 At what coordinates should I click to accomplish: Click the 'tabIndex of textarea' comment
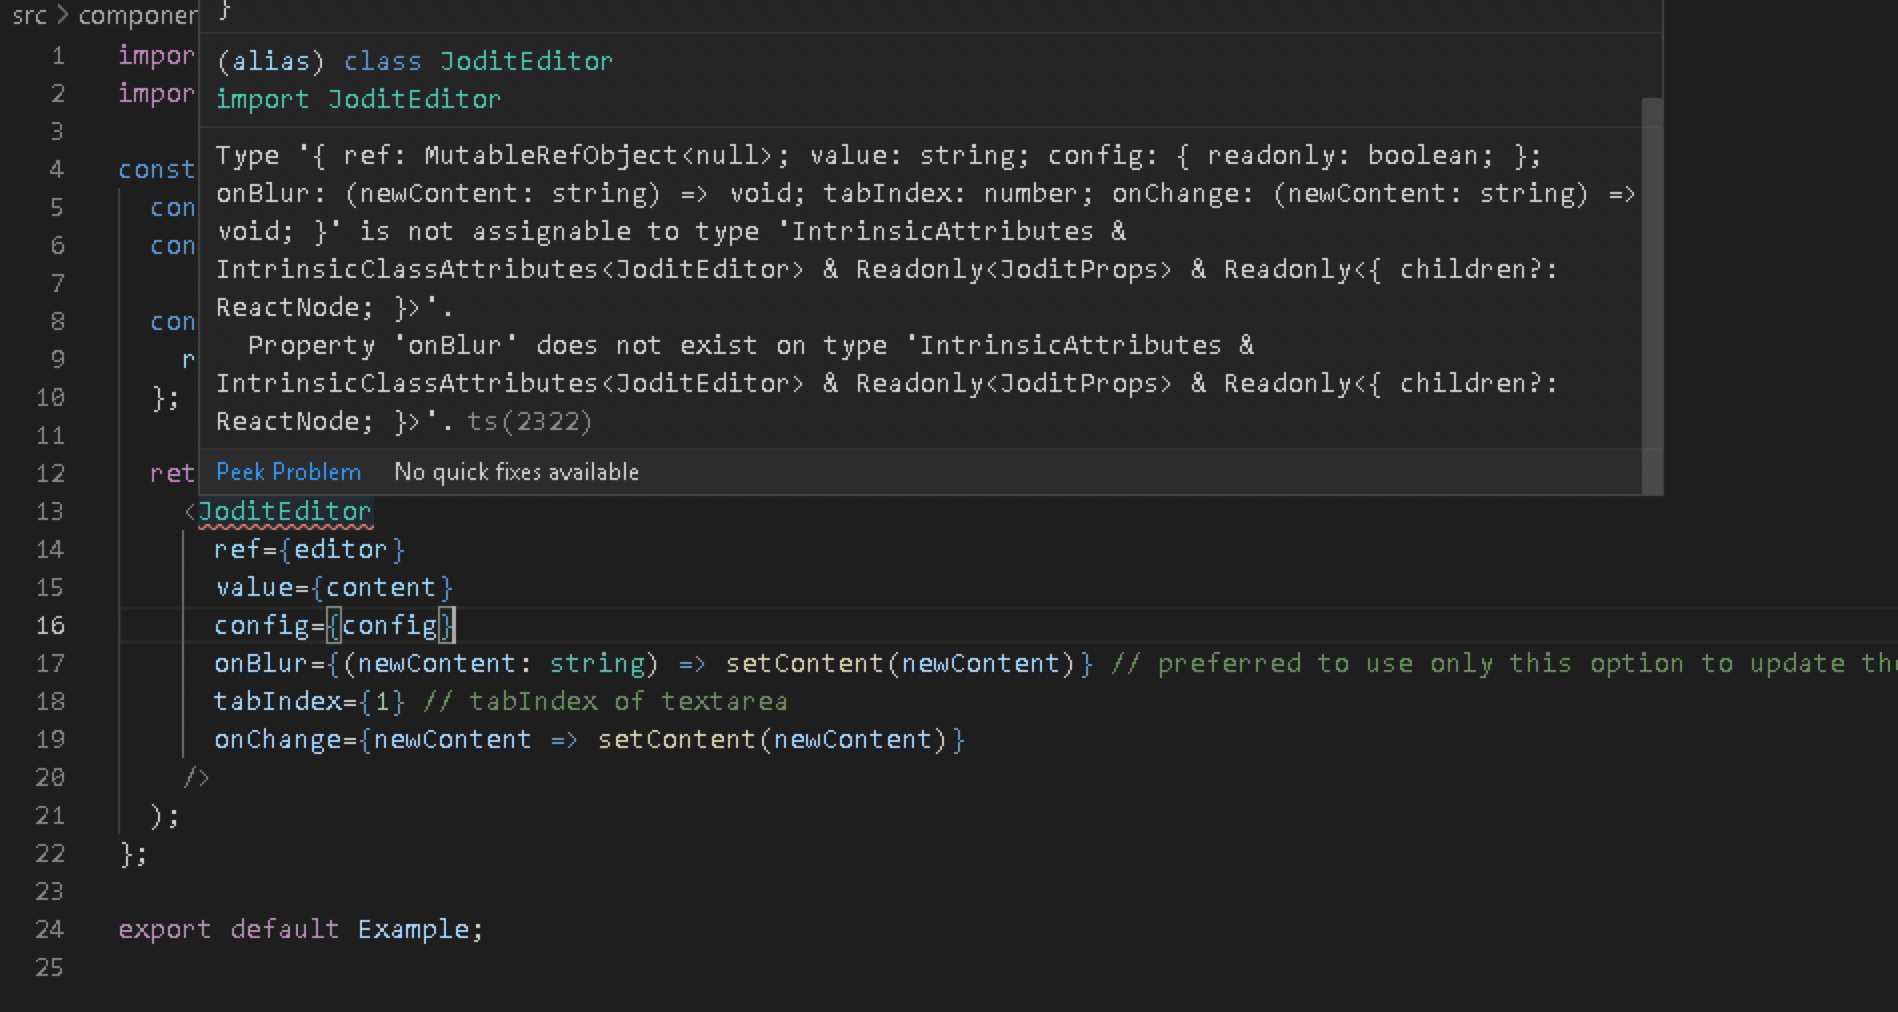tap(605, 702)
